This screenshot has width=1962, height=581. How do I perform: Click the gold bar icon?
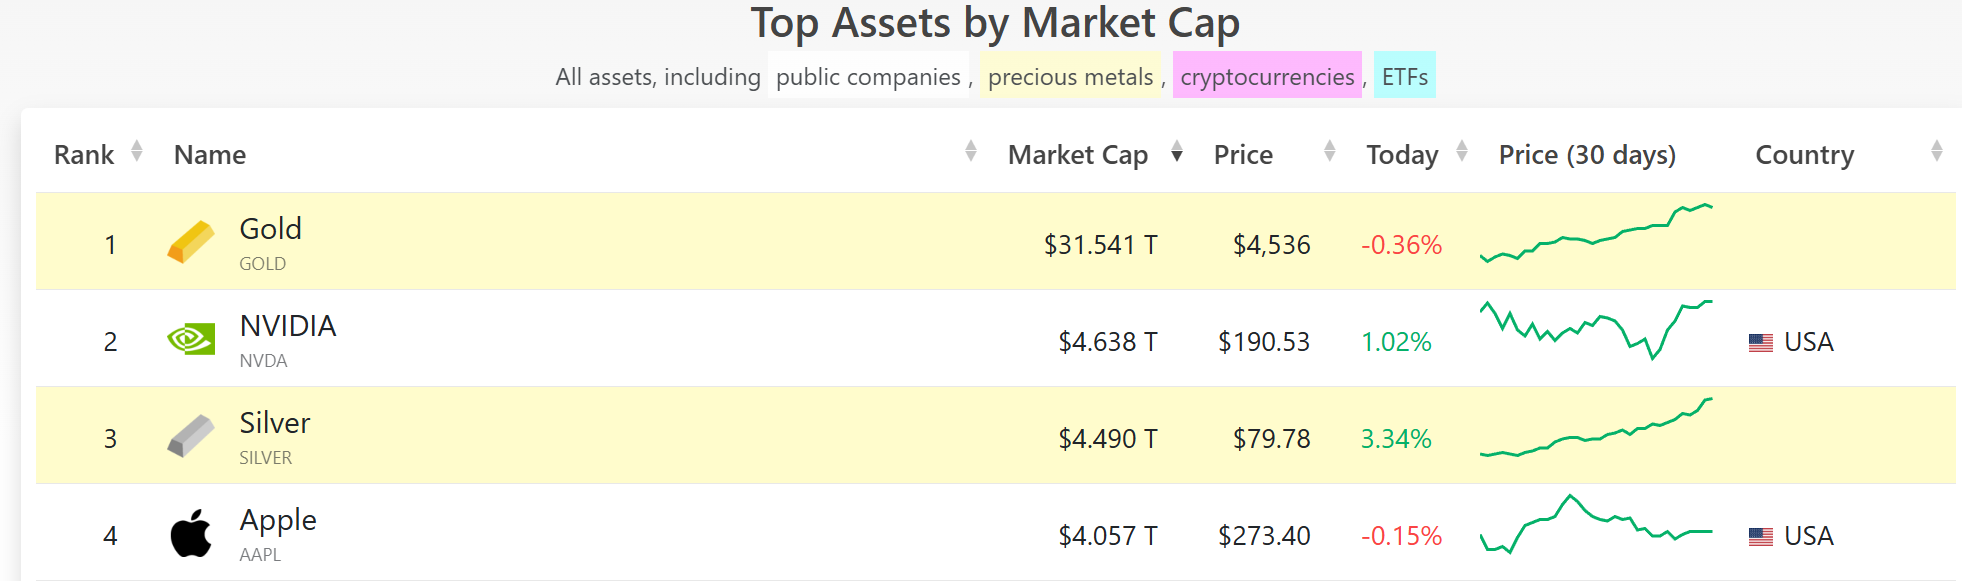tap(190, 242)
